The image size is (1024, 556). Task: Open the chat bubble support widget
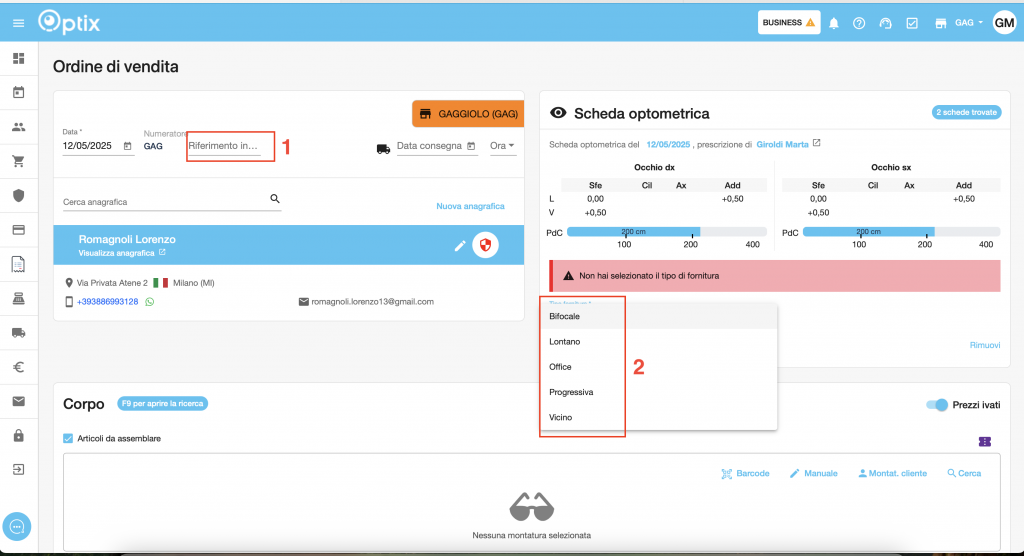pos(18,526)
